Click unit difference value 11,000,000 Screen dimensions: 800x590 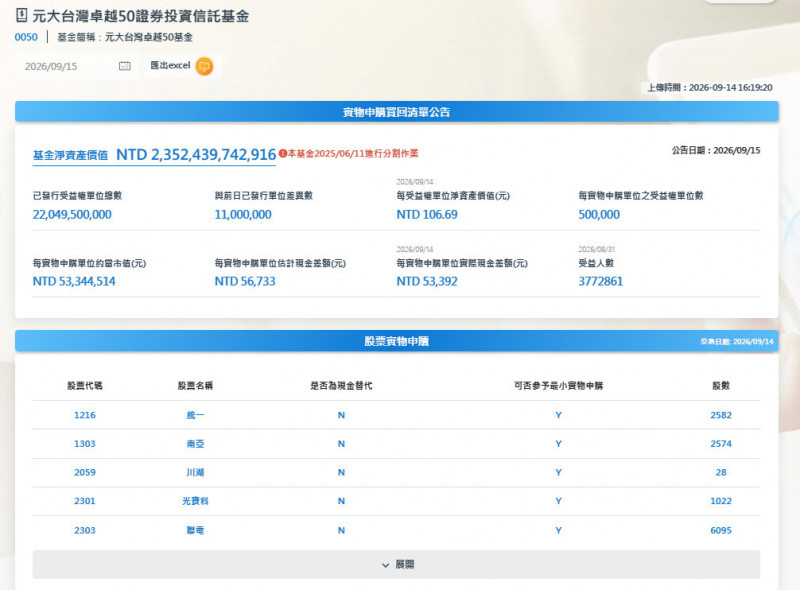(x=243, y=214)
